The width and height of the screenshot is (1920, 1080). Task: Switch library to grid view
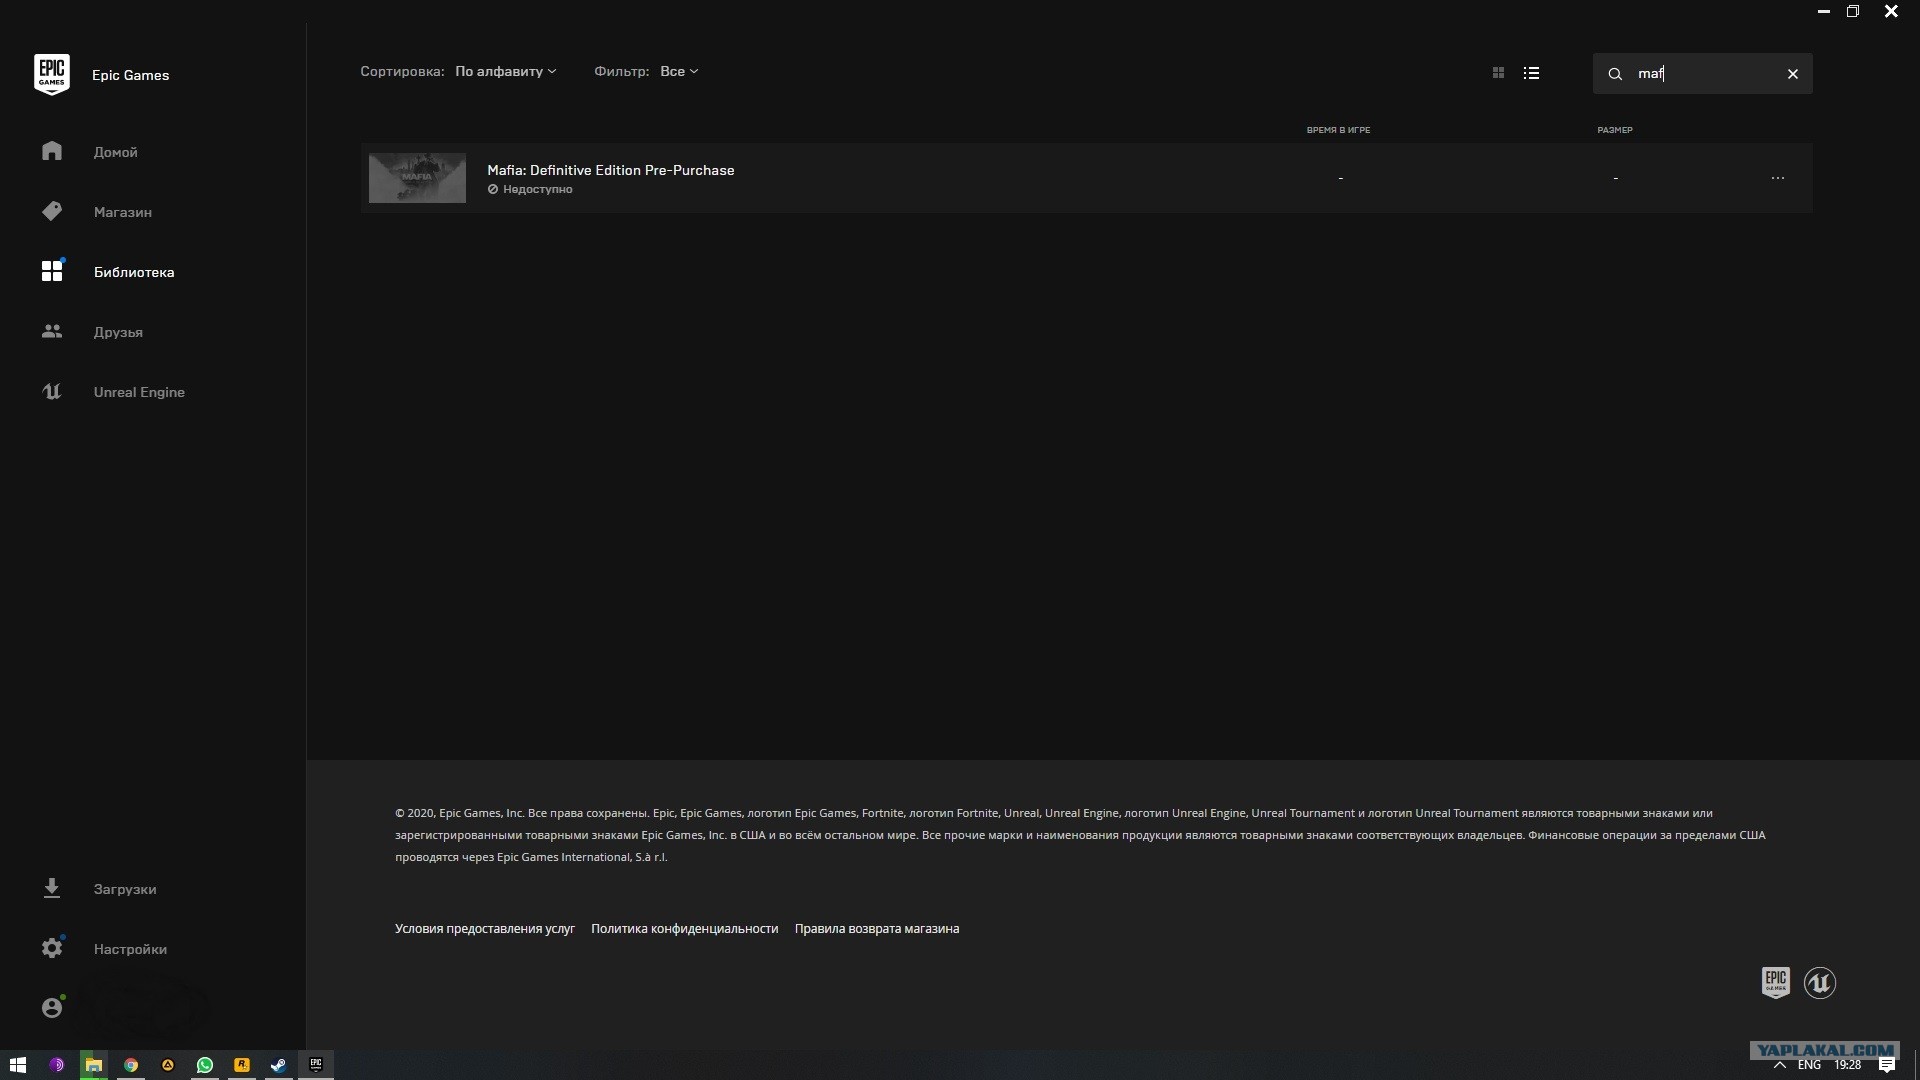click(1498, 73)
